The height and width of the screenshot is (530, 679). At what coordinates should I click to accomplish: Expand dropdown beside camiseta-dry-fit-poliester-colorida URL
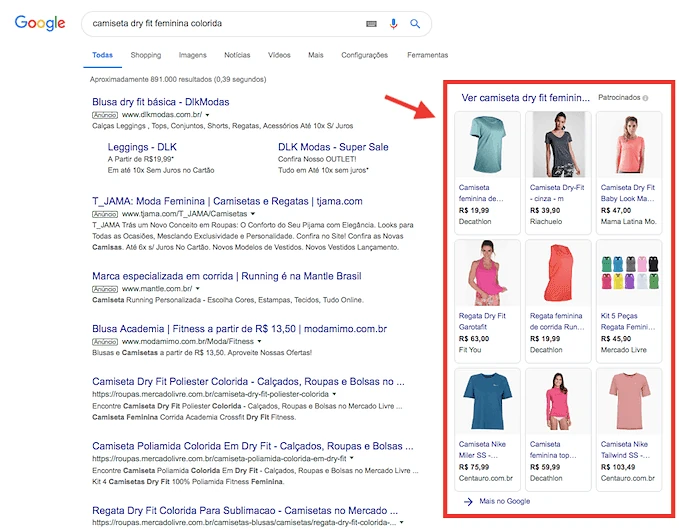pyautogui.click(x=334, y=394)
